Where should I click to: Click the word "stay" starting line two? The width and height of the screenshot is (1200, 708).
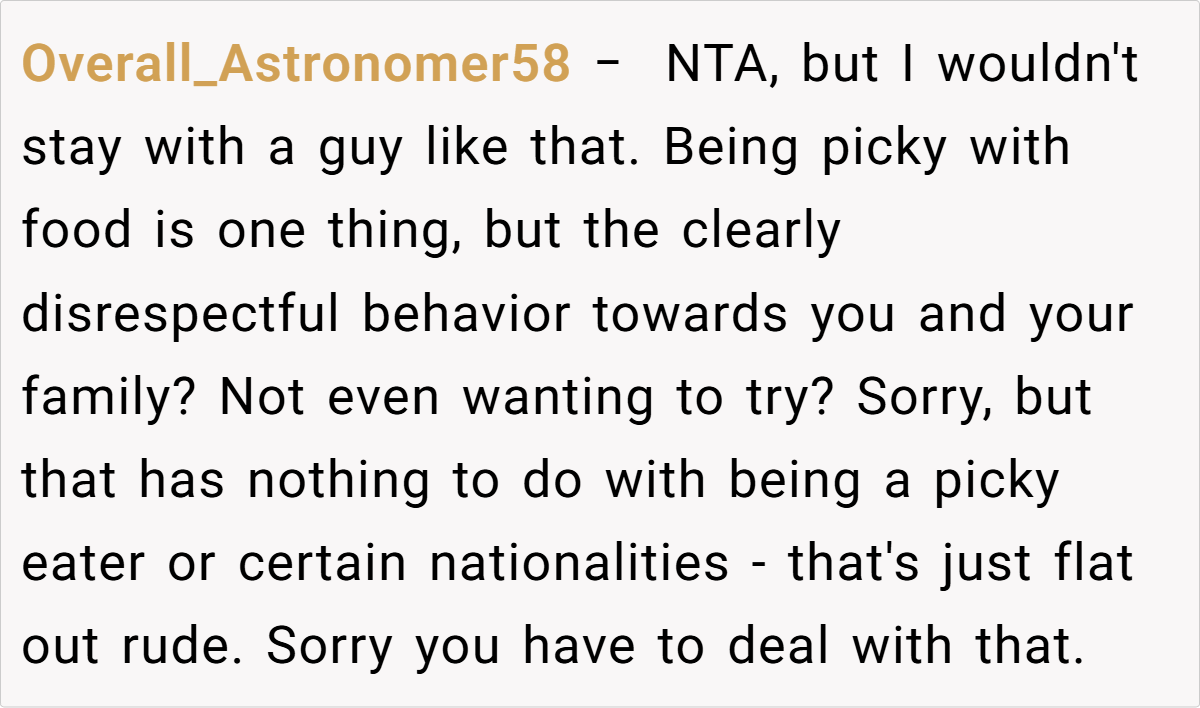click(x=71, y=149)
